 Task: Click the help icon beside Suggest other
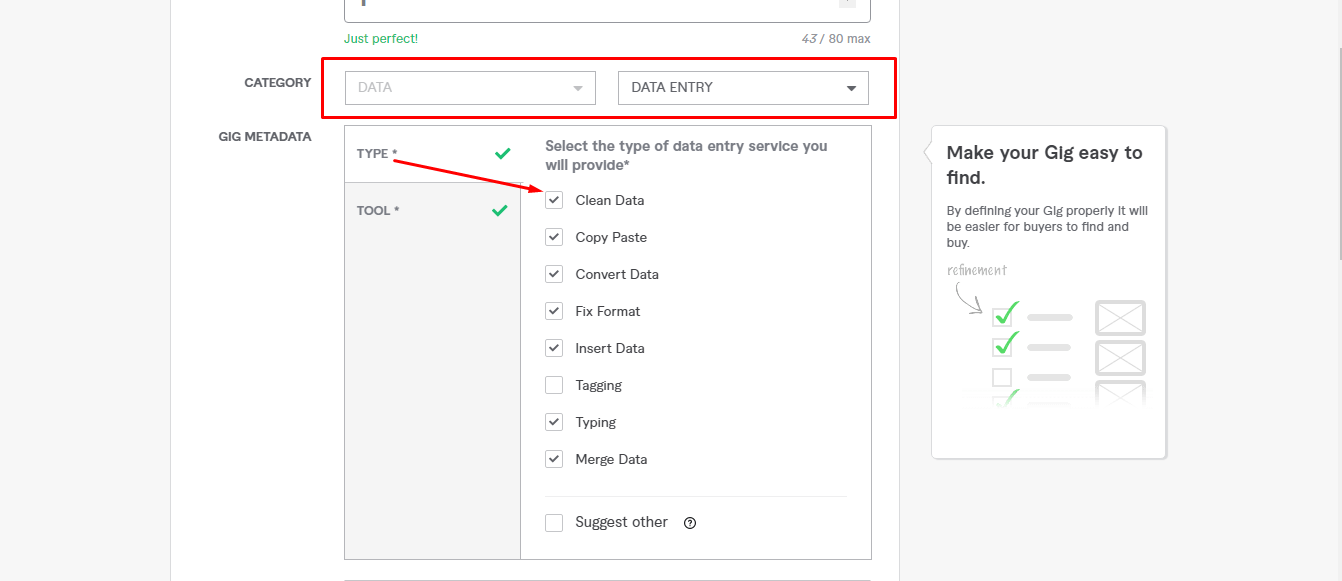[x=690, y=523]
